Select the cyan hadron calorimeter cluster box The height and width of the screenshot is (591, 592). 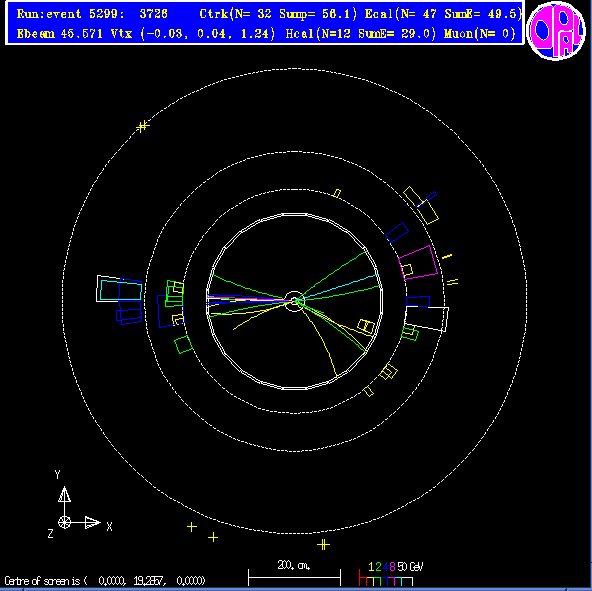(x=121, y=290)
